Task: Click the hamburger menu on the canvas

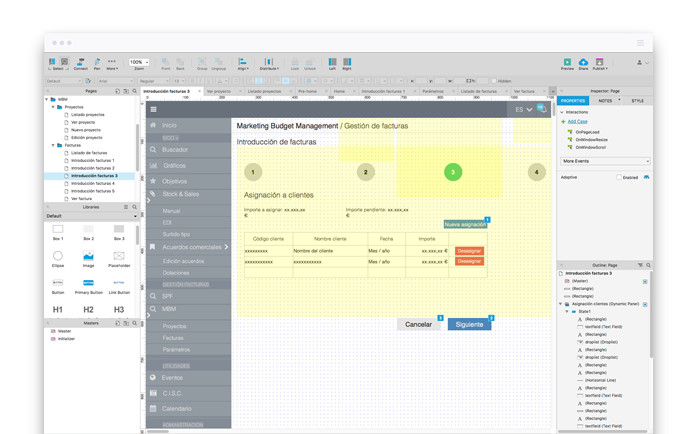Action: pos(154,109)
